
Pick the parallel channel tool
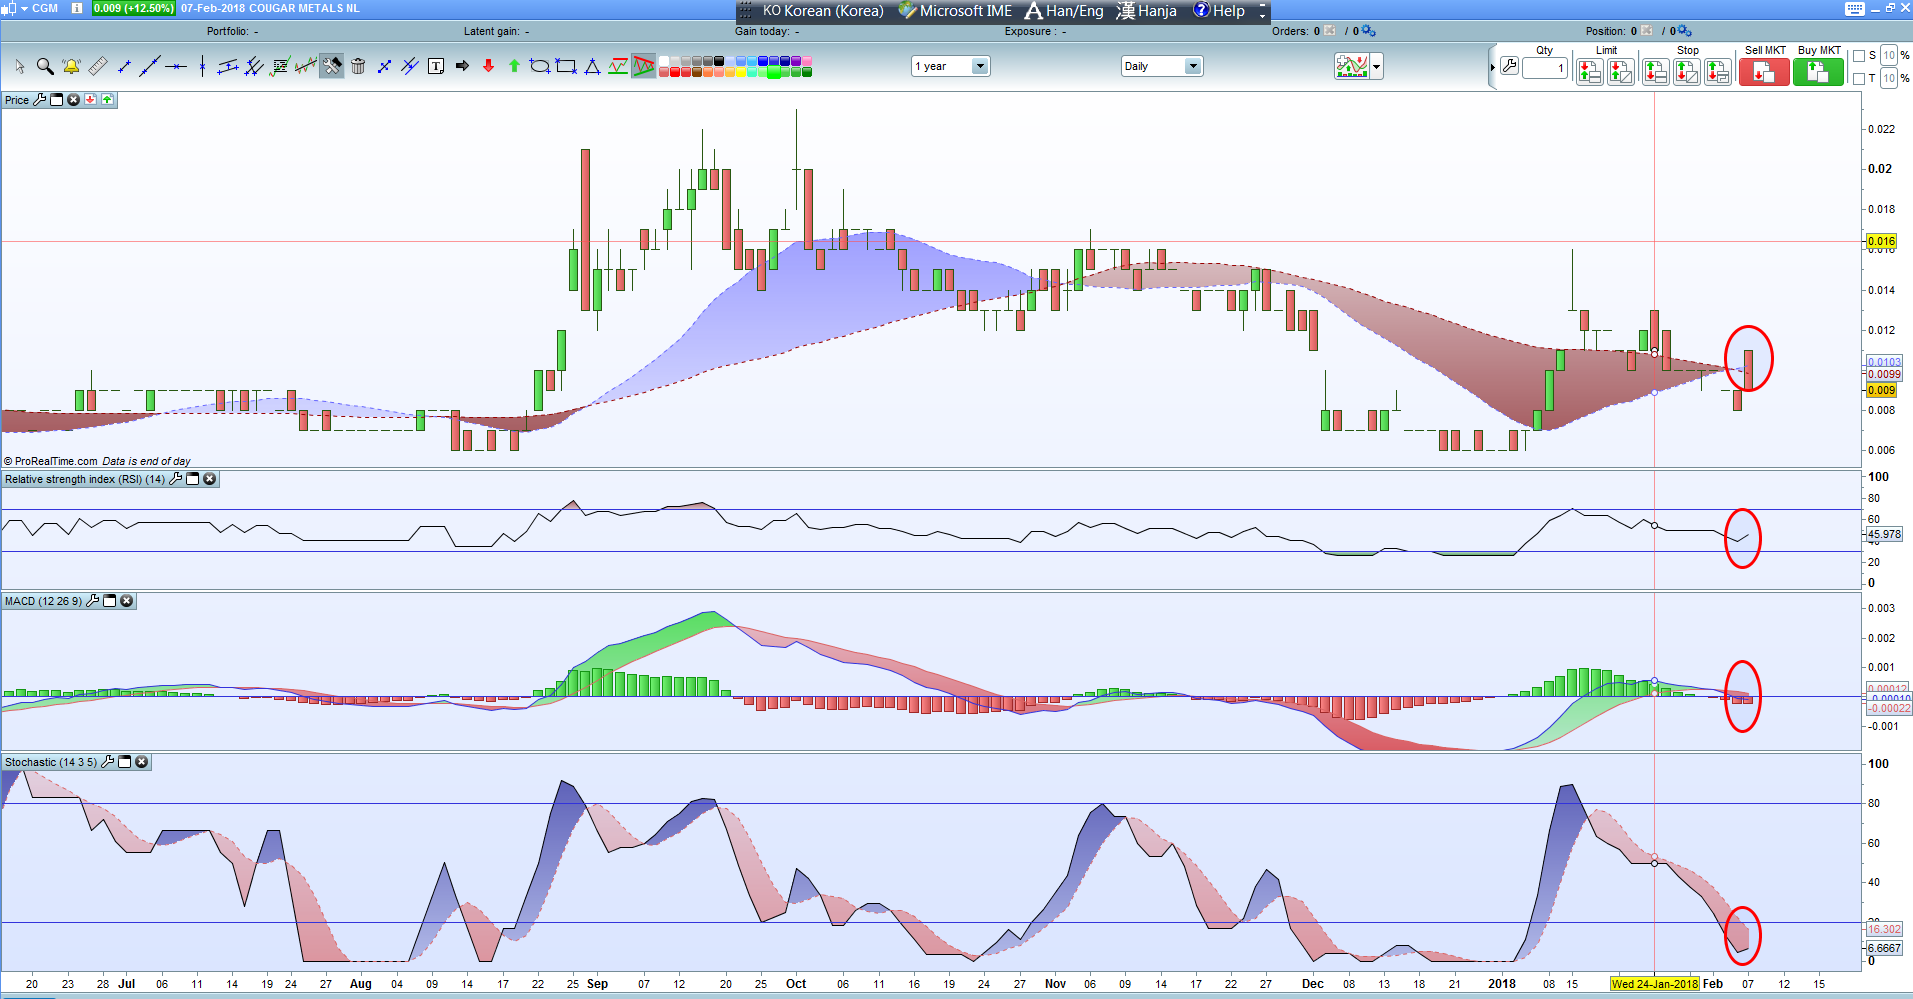pyautogui.click(x=228, y=66)
